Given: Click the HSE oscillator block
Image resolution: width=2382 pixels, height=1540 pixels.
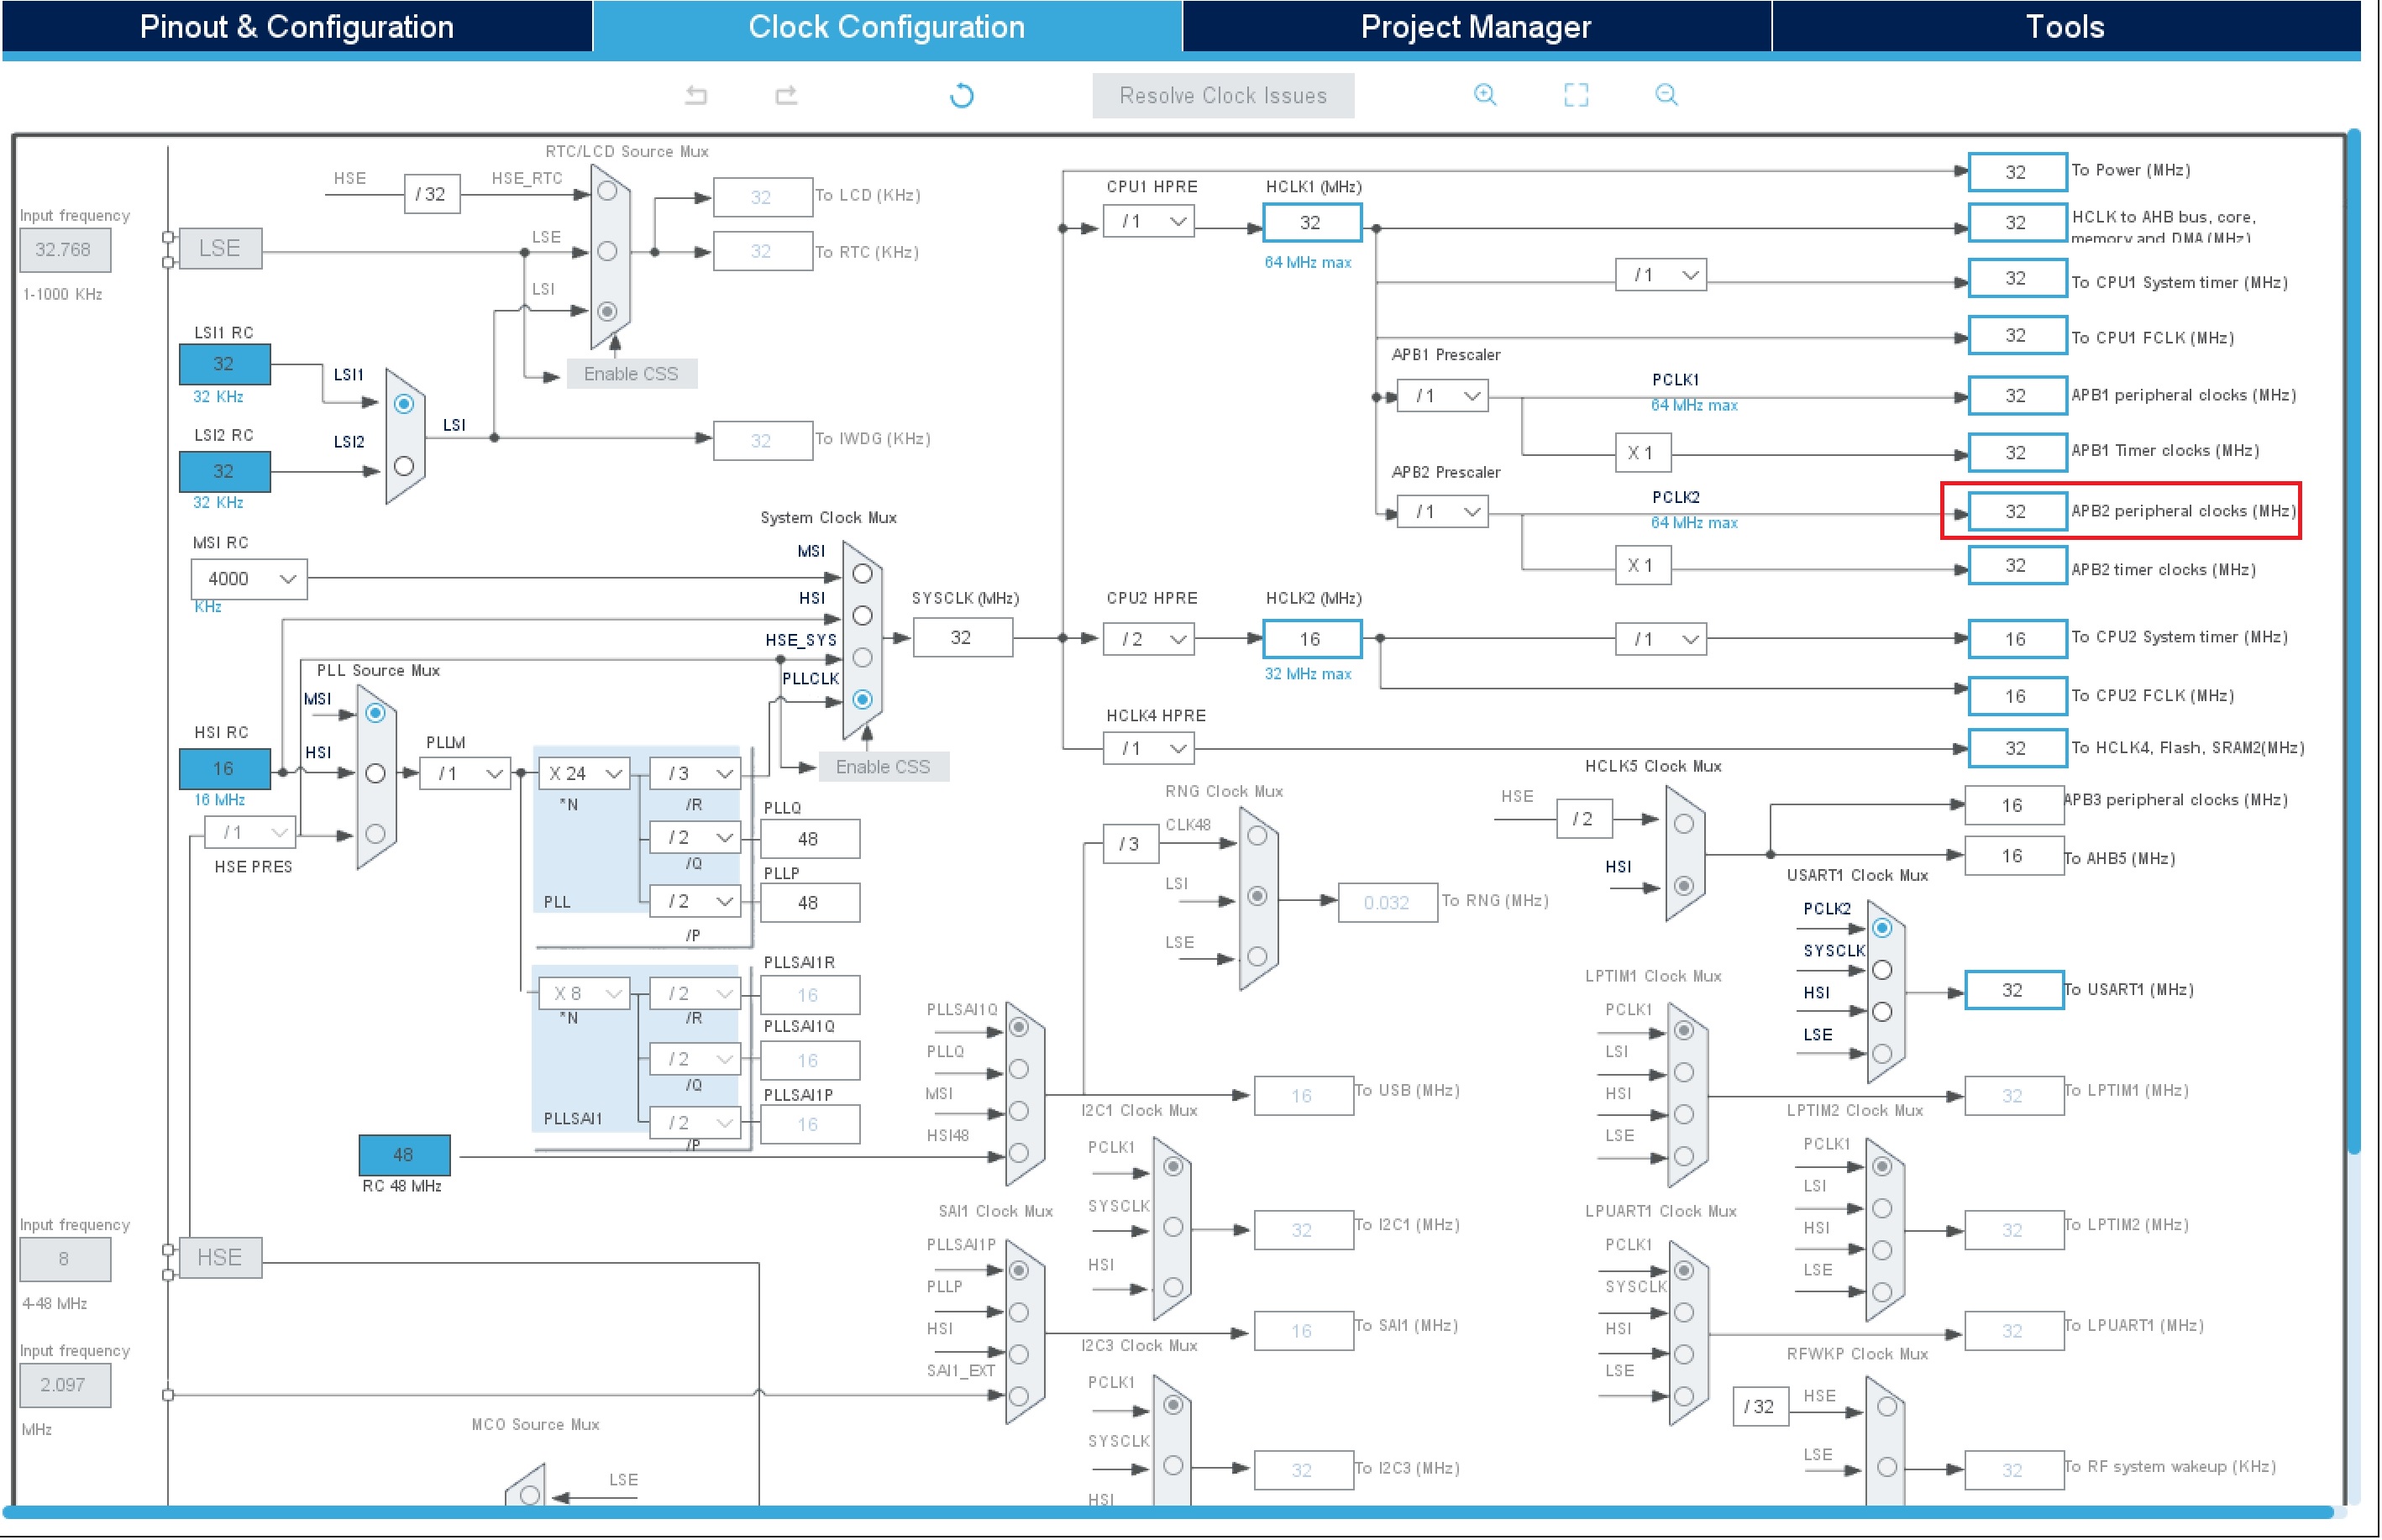Looking at the screenshot, I should tap(220, 1257).
